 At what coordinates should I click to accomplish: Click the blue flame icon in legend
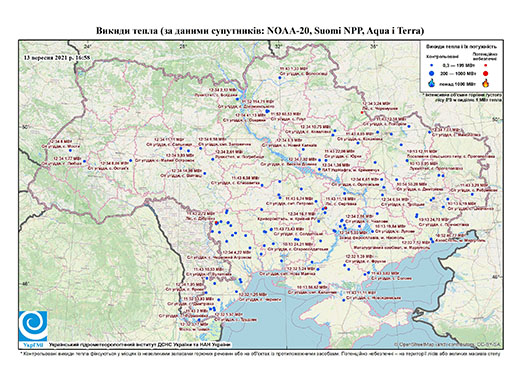(432, 83)
